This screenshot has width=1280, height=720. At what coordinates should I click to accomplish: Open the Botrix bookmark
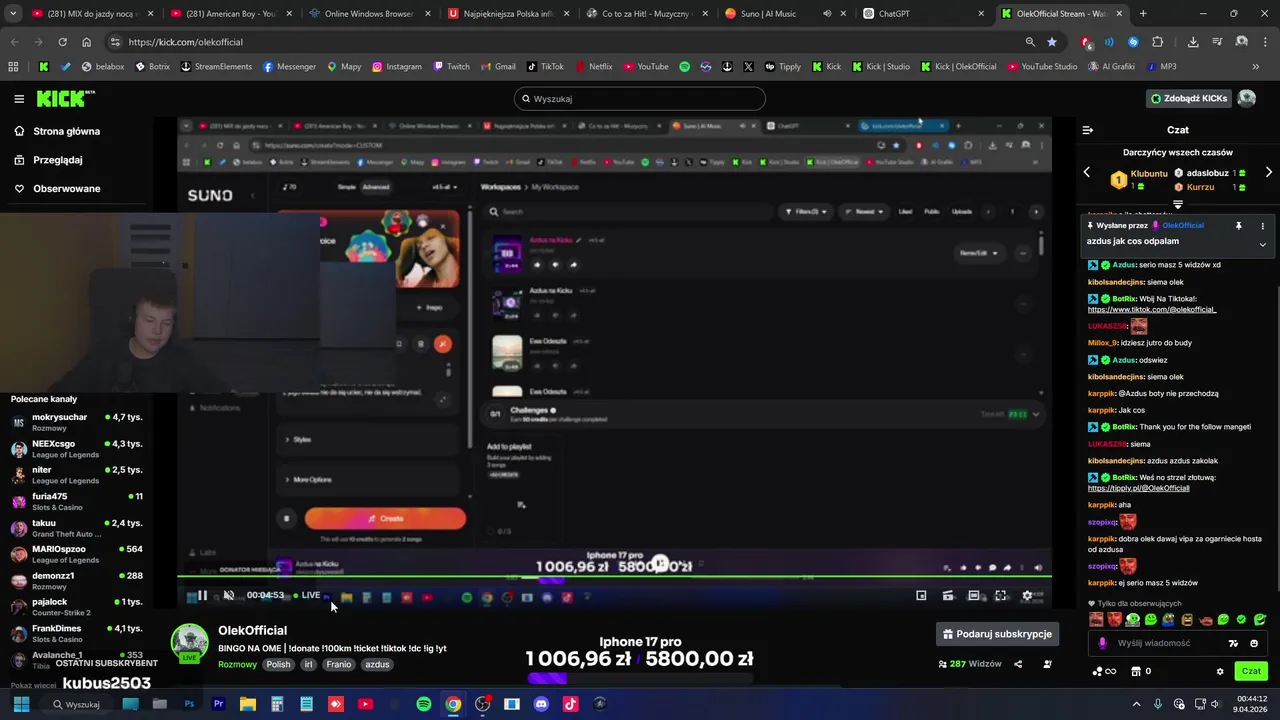(x=152, y=67)
